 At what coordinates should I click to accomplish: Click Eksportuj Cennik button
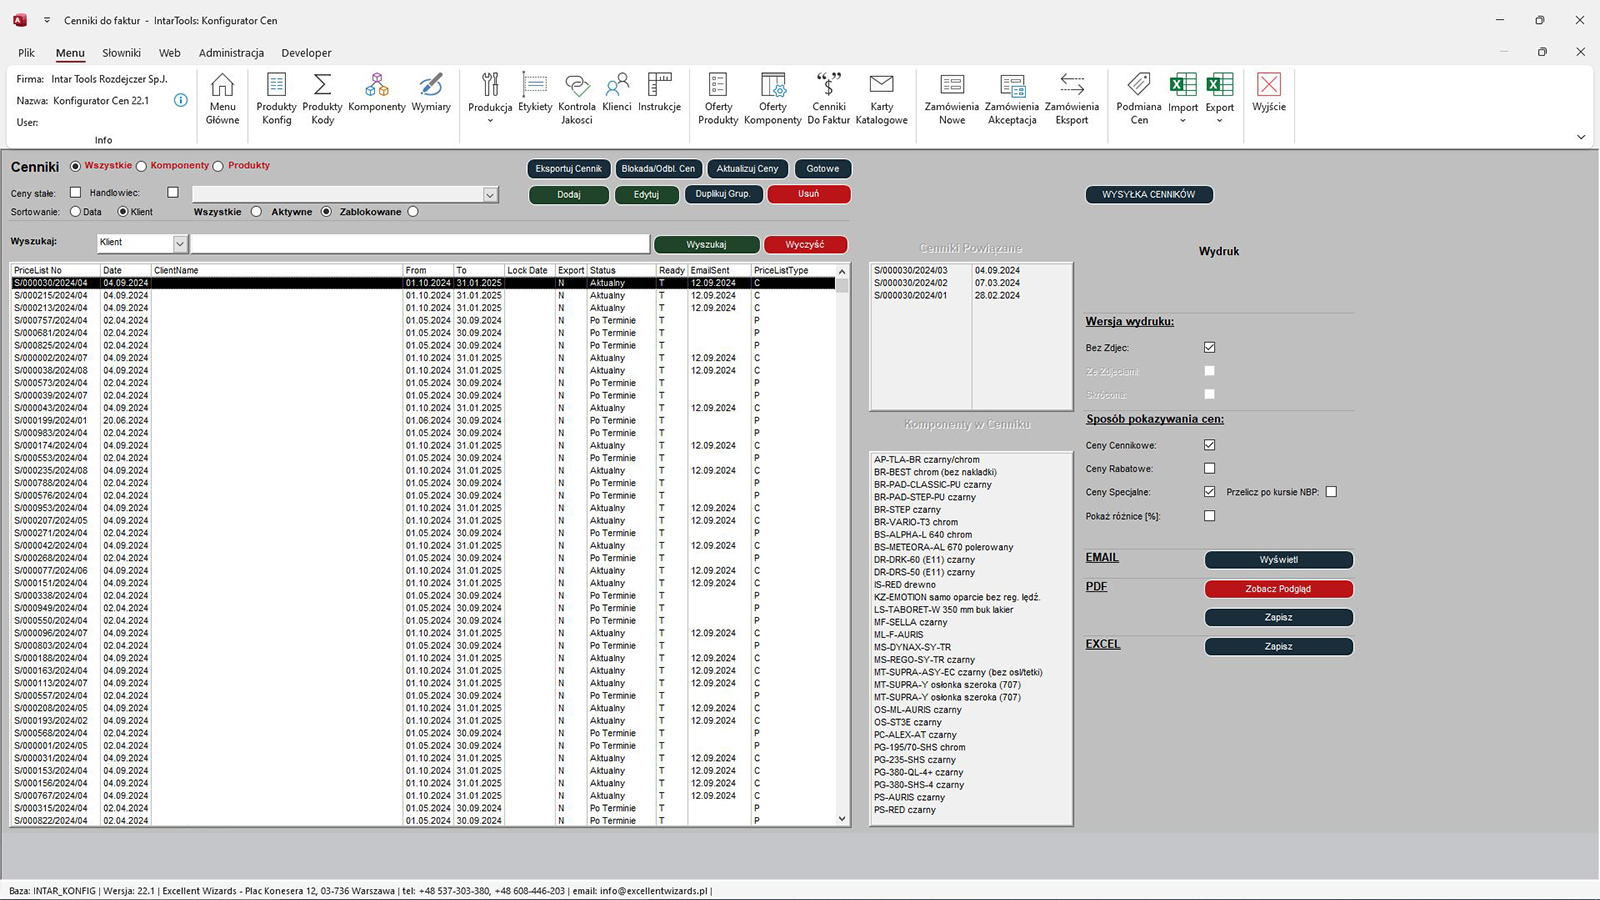[x=568, y=169]
